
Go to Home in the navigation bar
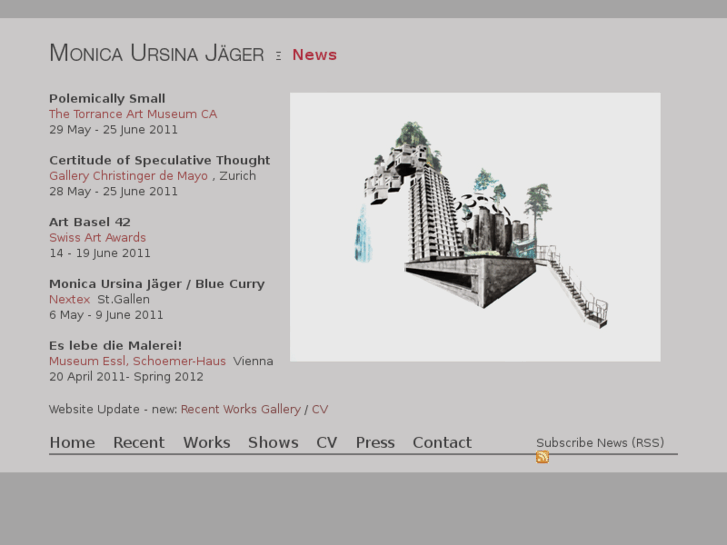72,442
